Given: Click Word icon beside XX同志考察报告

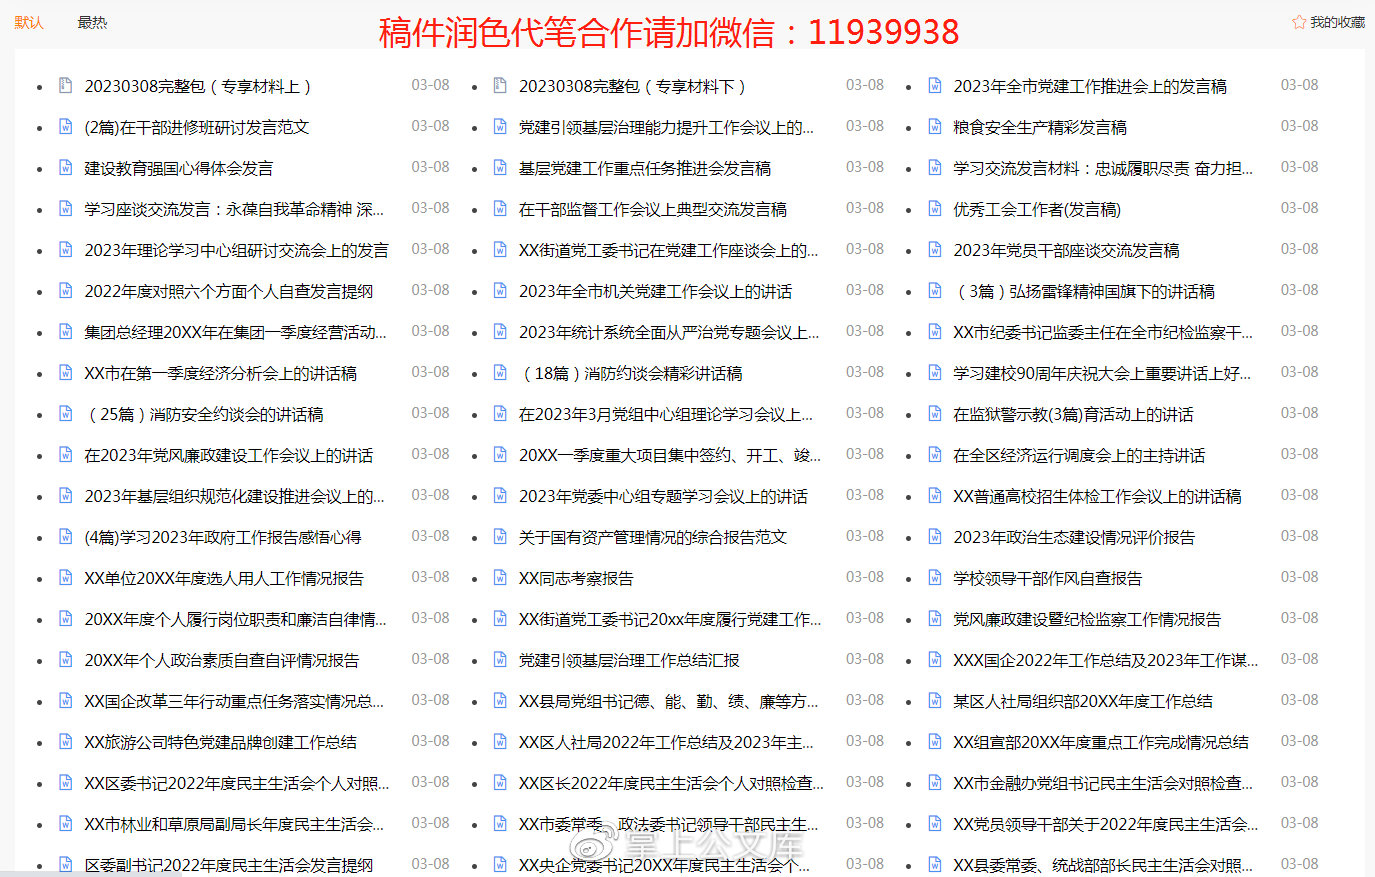Looking at the screenshot, I should tap(500, 578).
